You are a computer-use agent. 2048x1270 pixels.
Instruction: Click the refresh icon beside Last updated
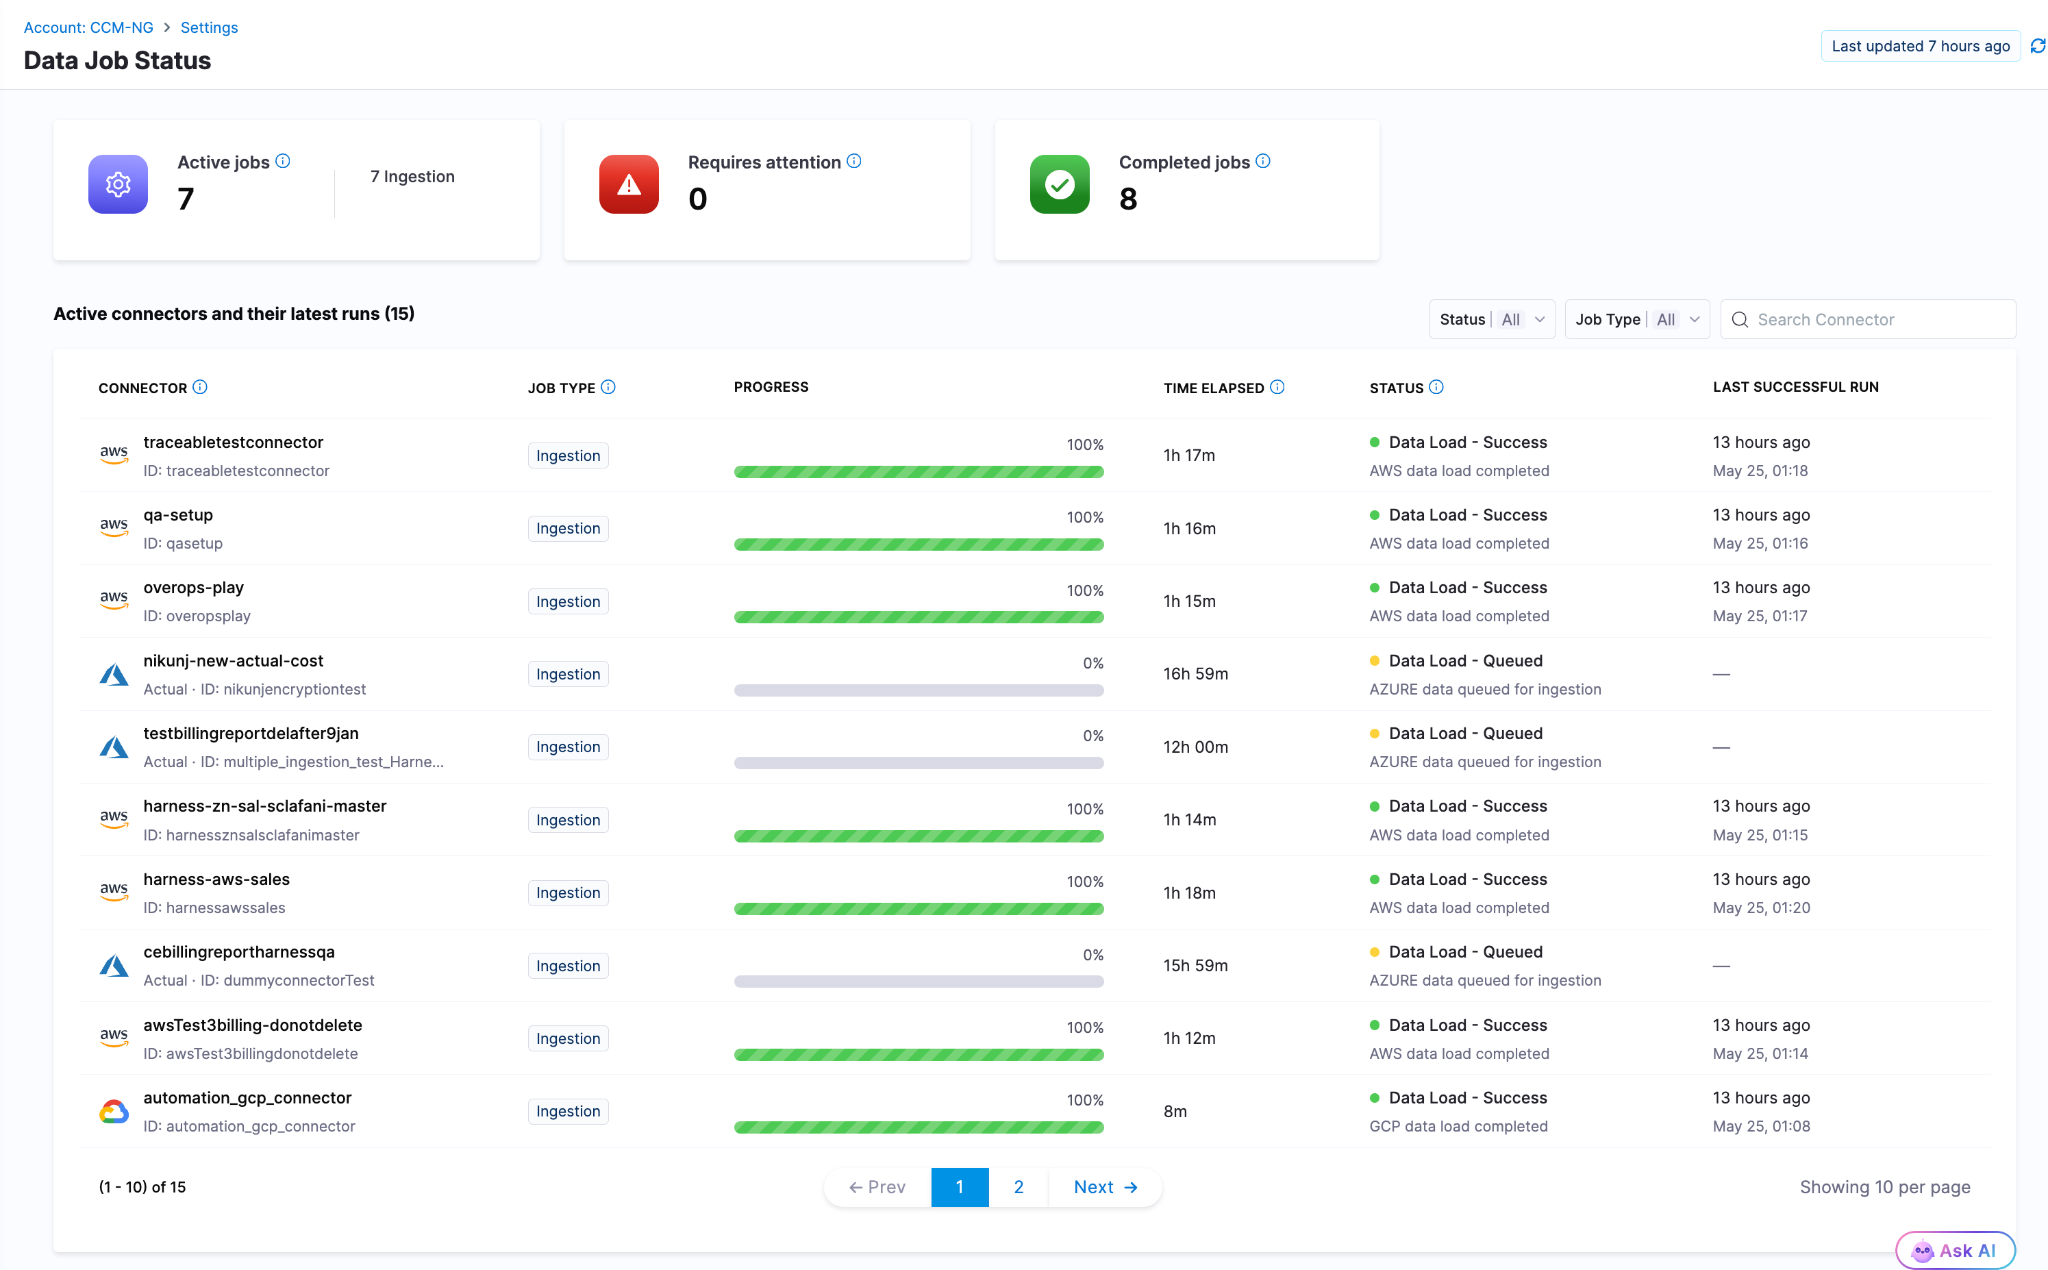tap(2037, 46)
